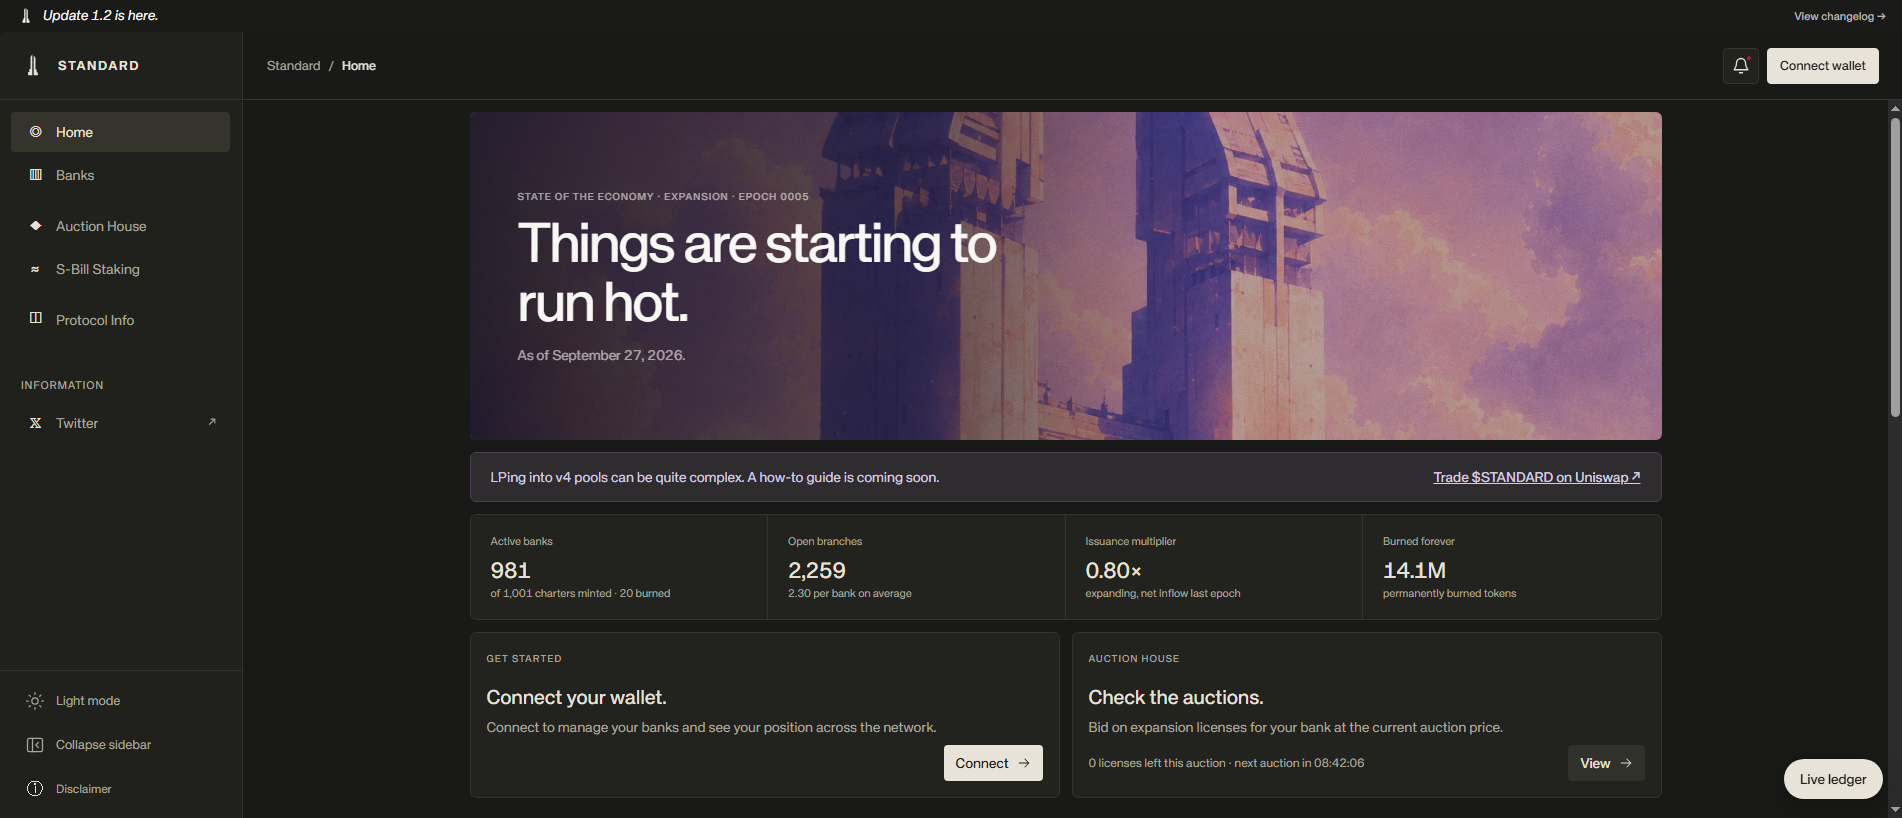Image resolution: width=1902 pixels, height=818 pixels.
Task: Click the Issuance multiplier value 0.80×
Action: [1113, 570]
